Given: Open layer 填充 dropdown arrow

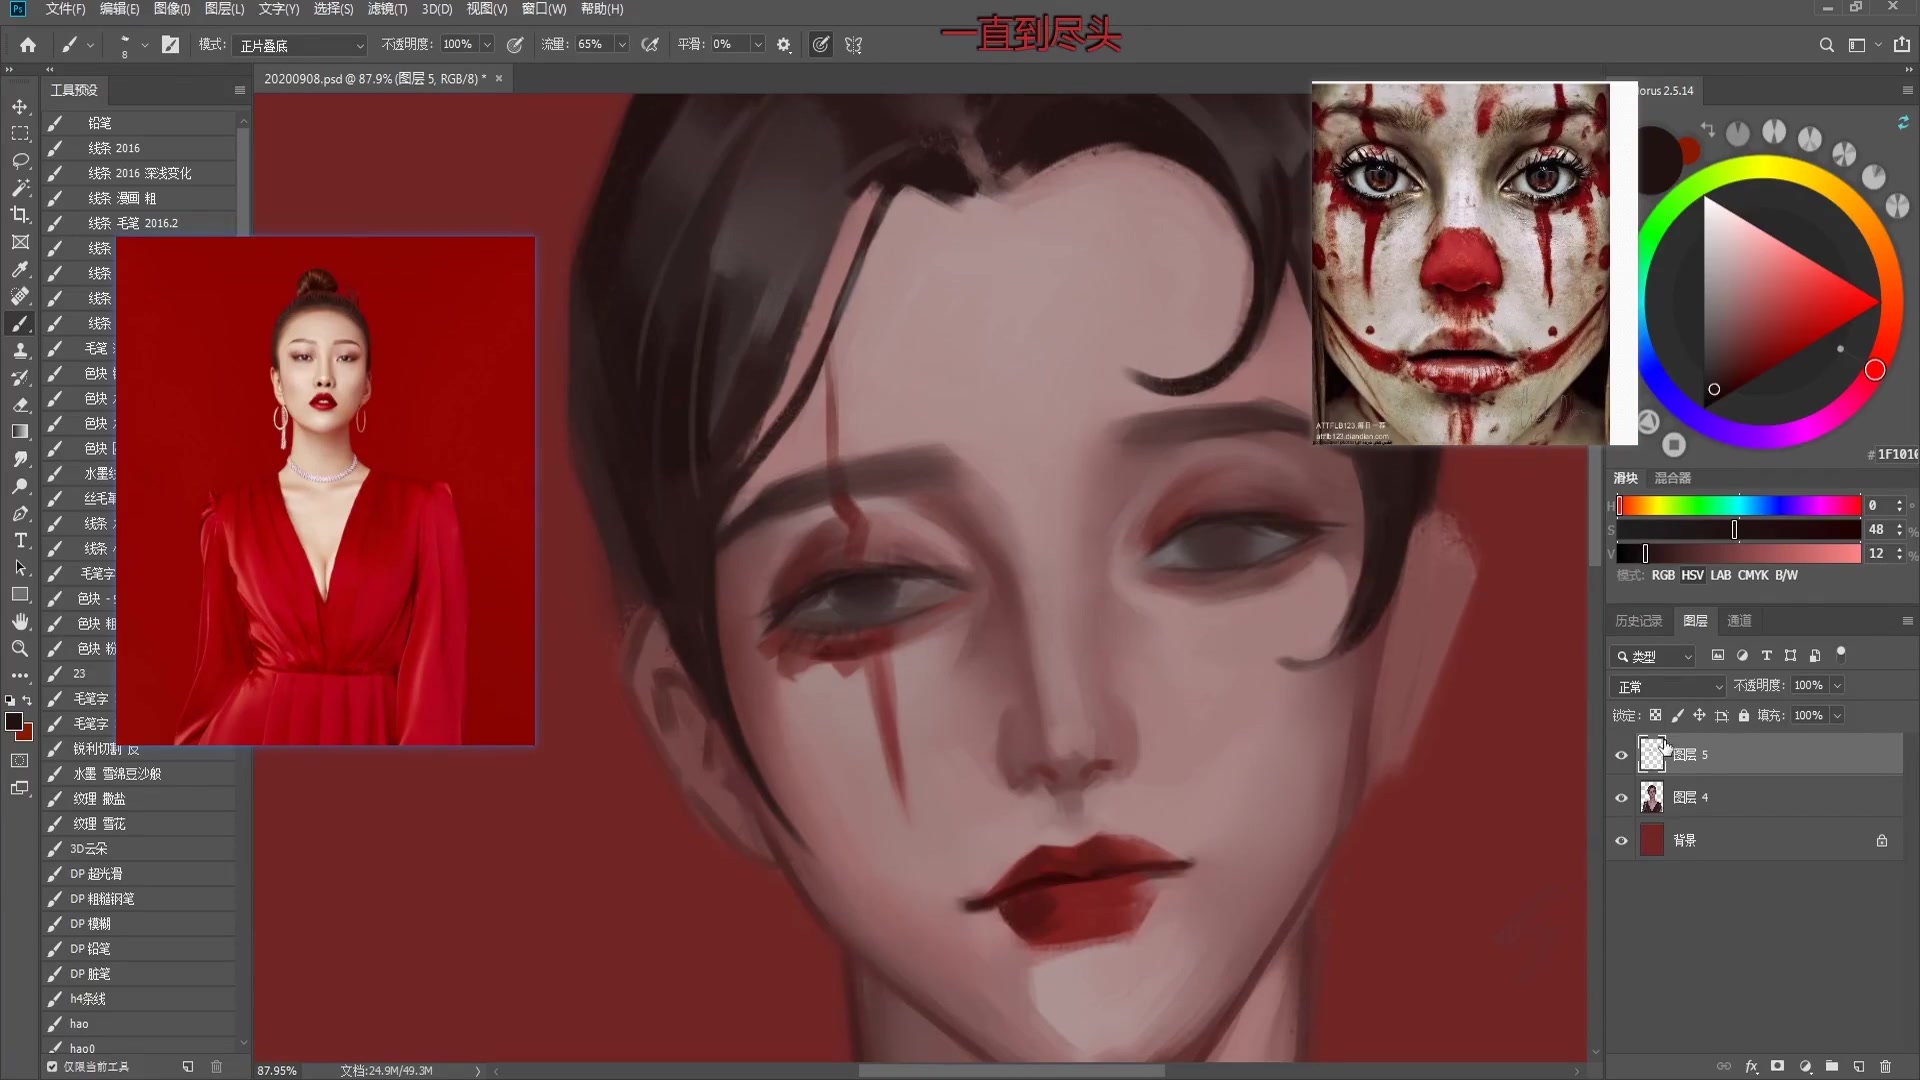Looking at the screenshot, I should (x=1837, y=716).
